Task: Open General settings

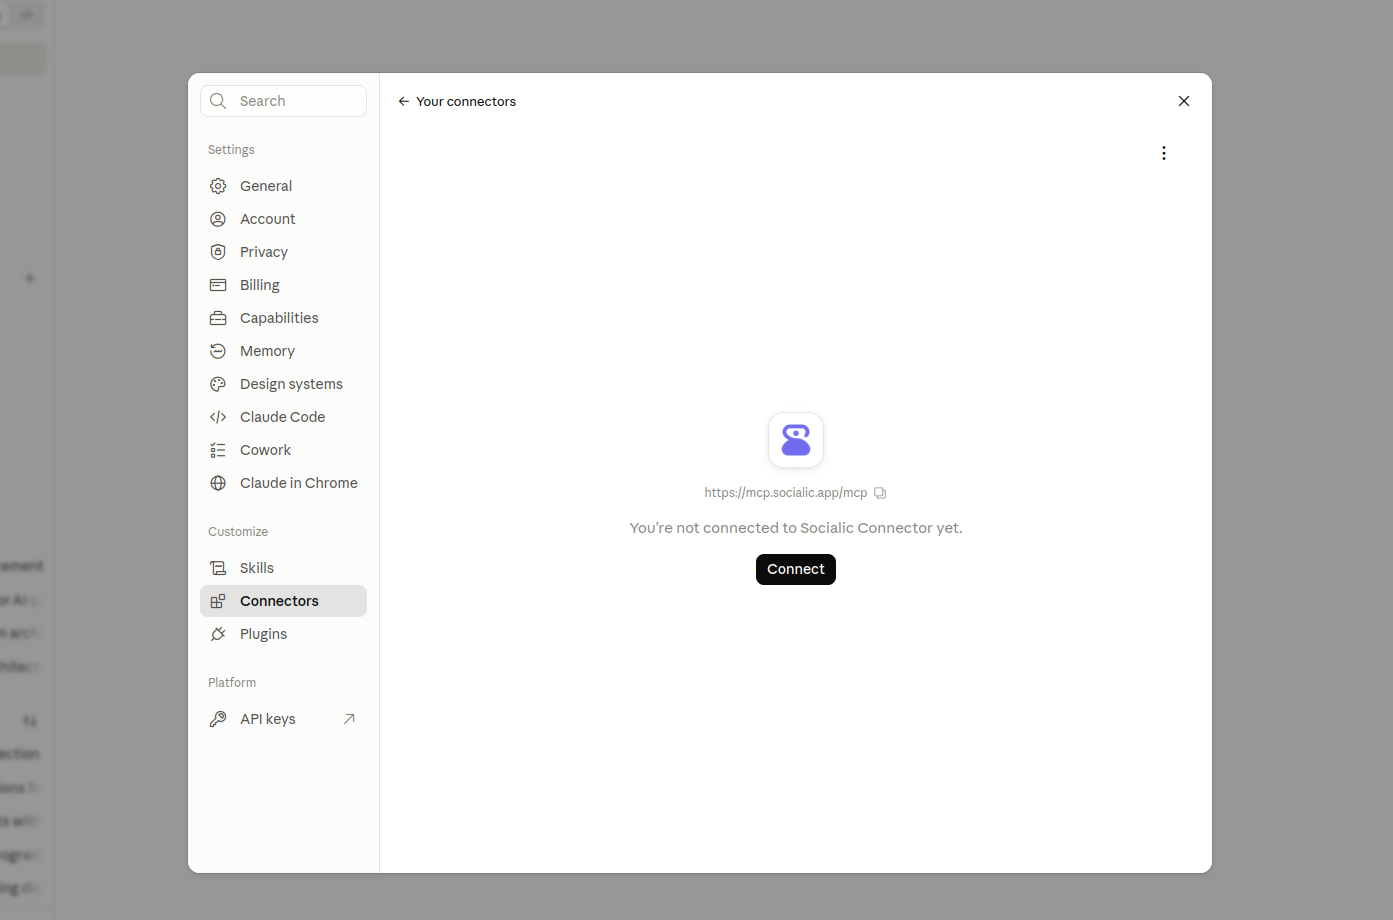Action: (x=283, y=186)
